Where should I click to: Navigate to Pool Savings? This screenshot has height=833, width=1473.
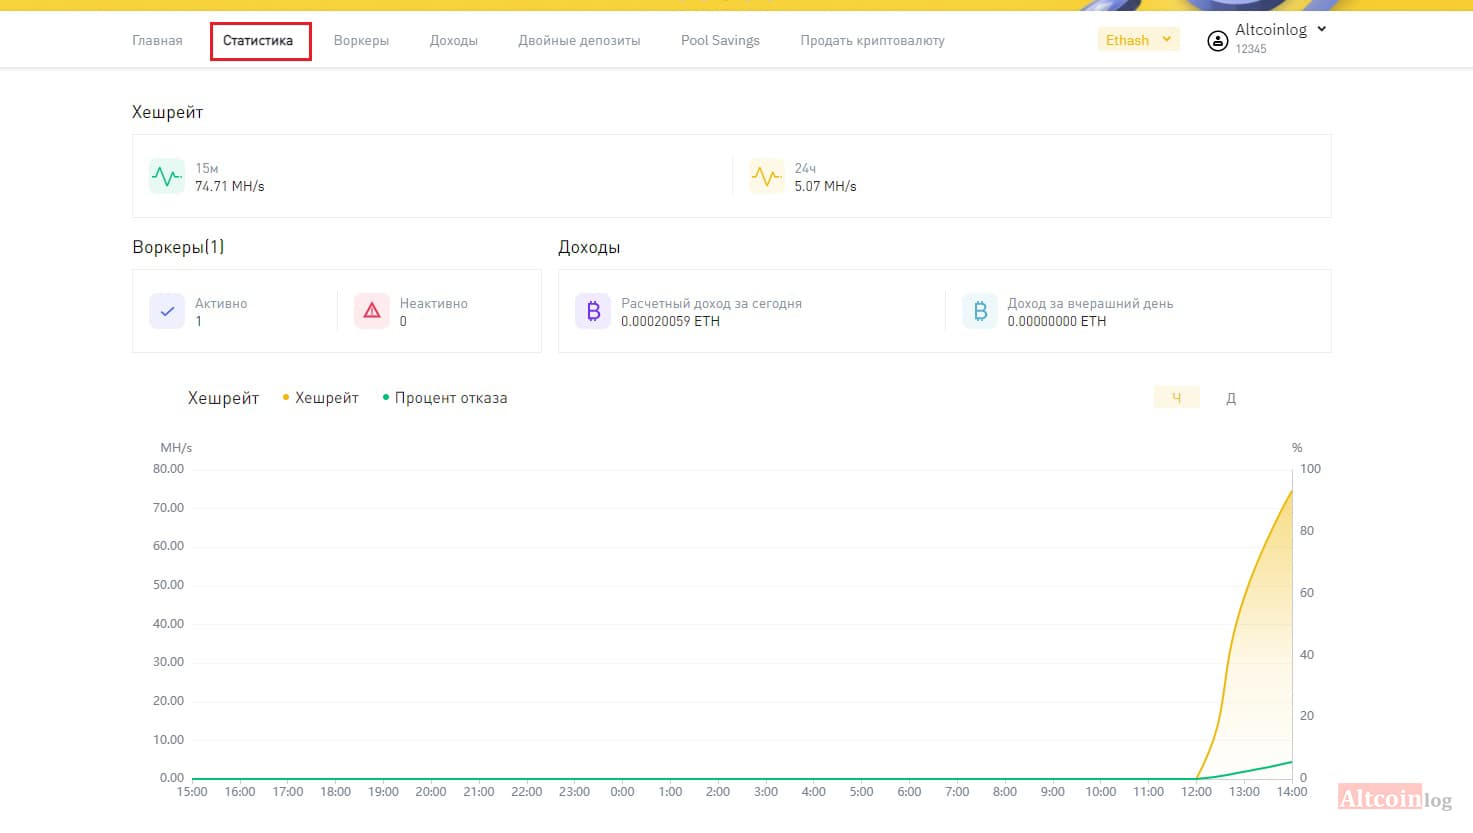pyautogui.click(x=720, y=41)
